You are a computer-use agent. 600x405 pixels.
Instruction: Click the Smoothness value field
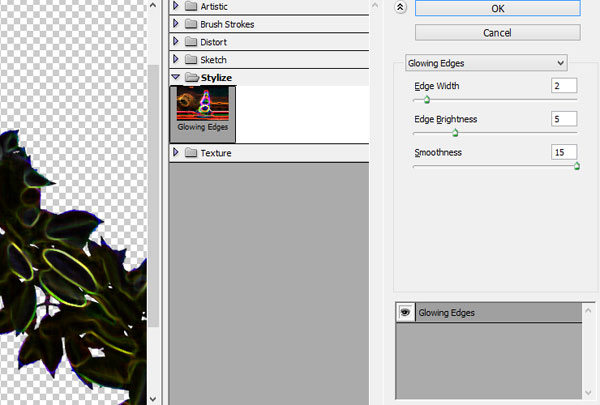point(564,152)
